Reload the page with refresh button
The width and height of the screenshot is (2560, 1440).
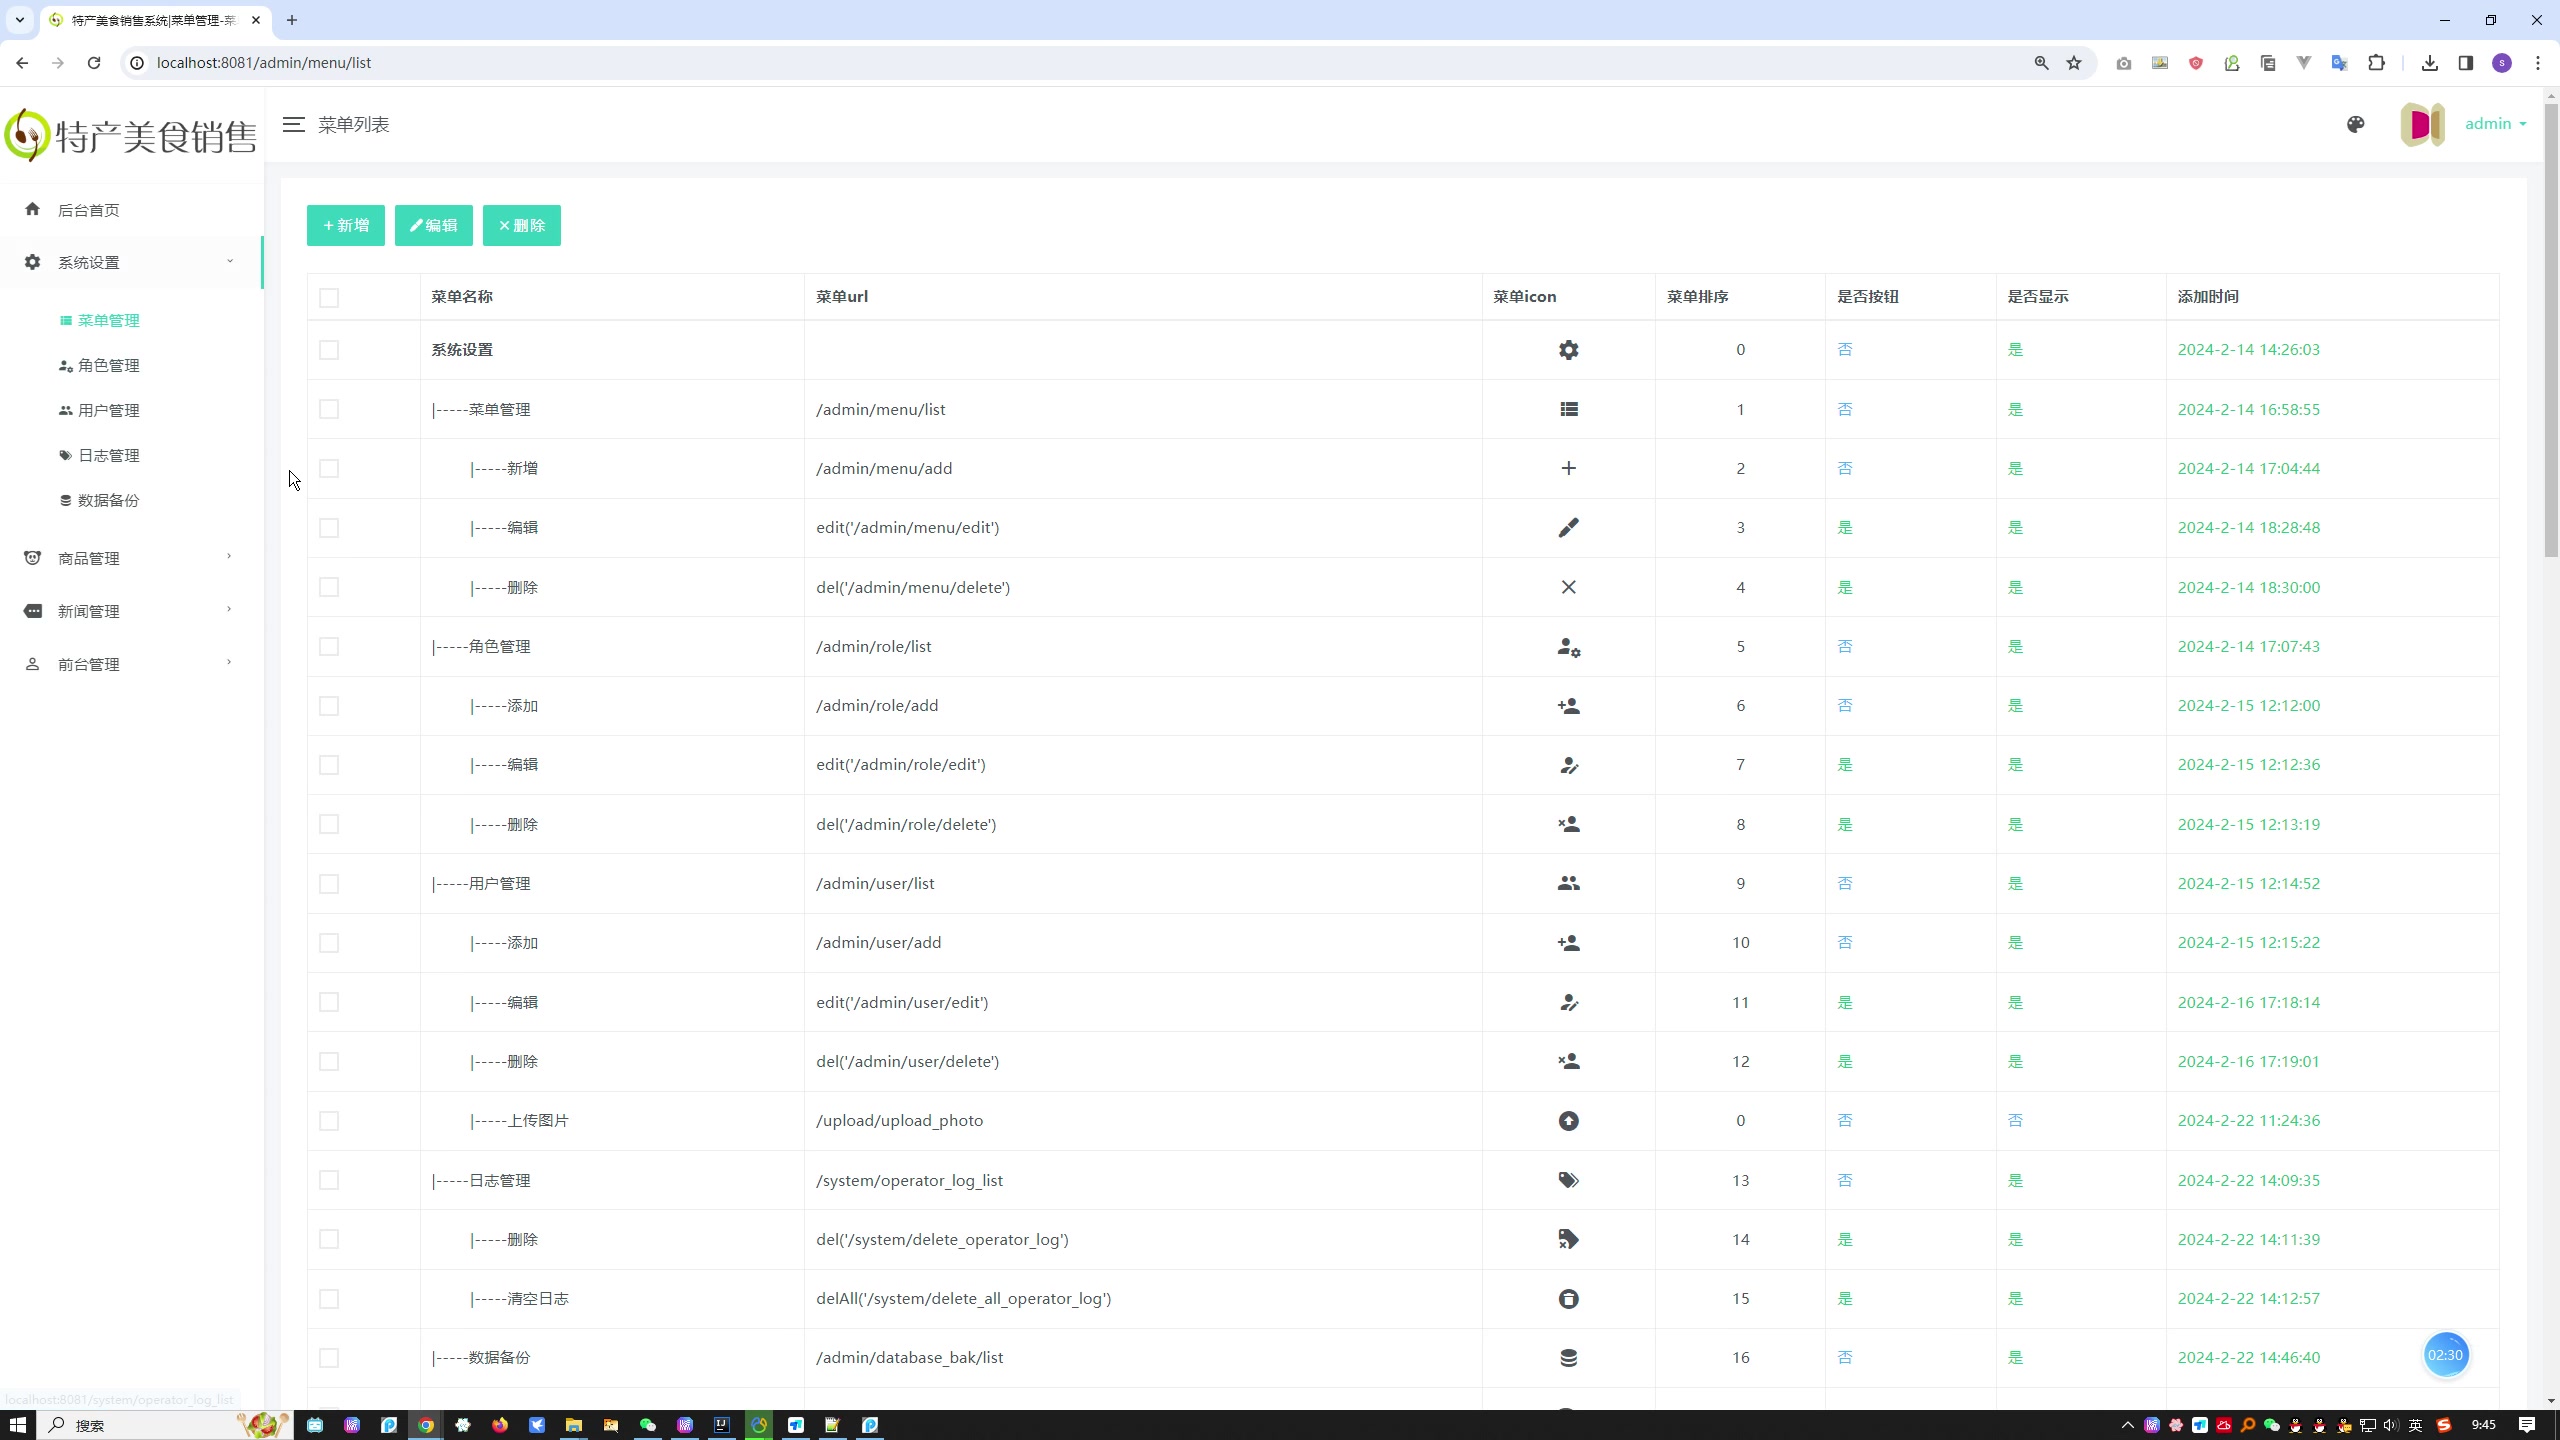pyautogui.click(x=94, y=63)
